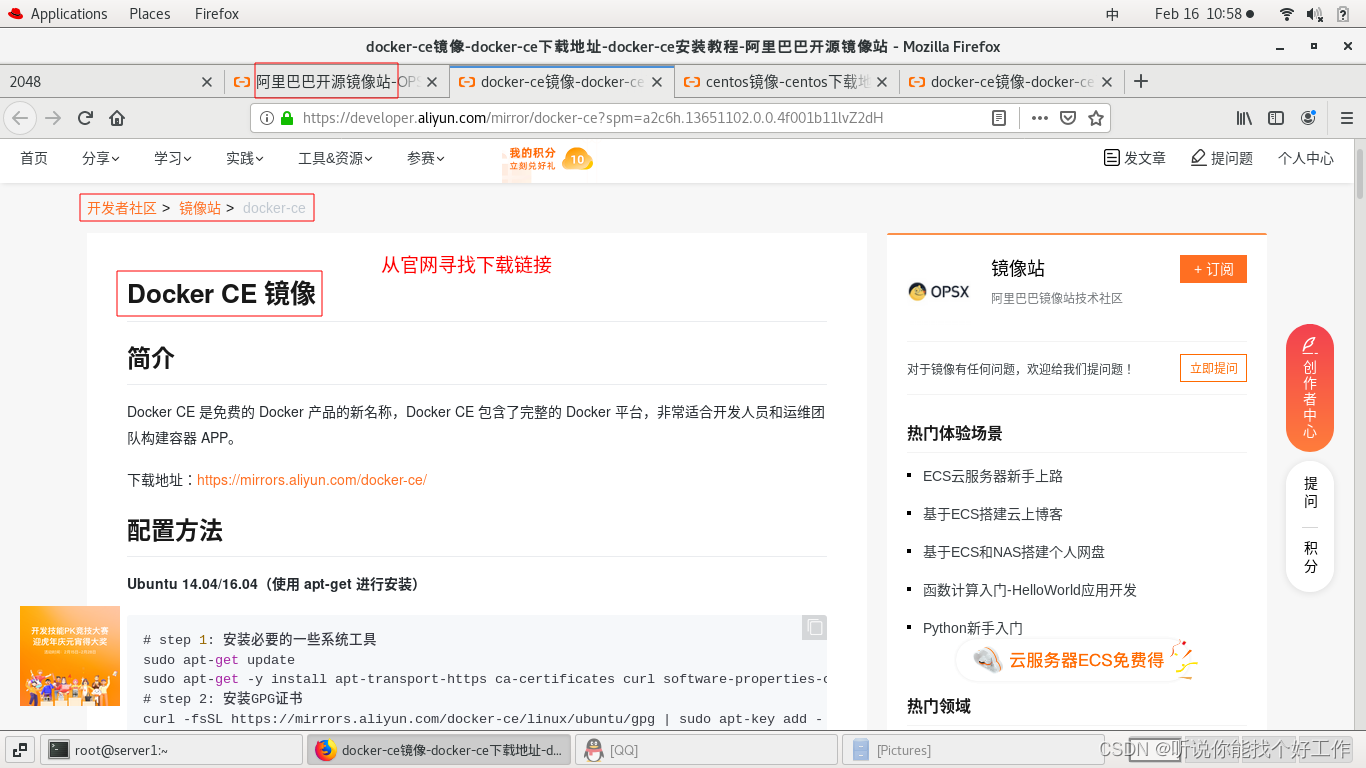Click the 积分 floating button
The width and height of the screenshot is (1366, 768).
pos(1310,557)
